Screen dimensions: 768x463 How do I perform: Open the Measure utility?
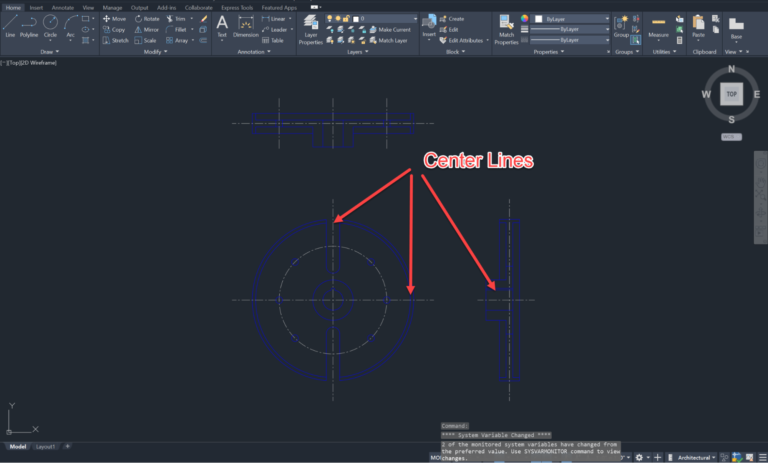coord(658,27)
